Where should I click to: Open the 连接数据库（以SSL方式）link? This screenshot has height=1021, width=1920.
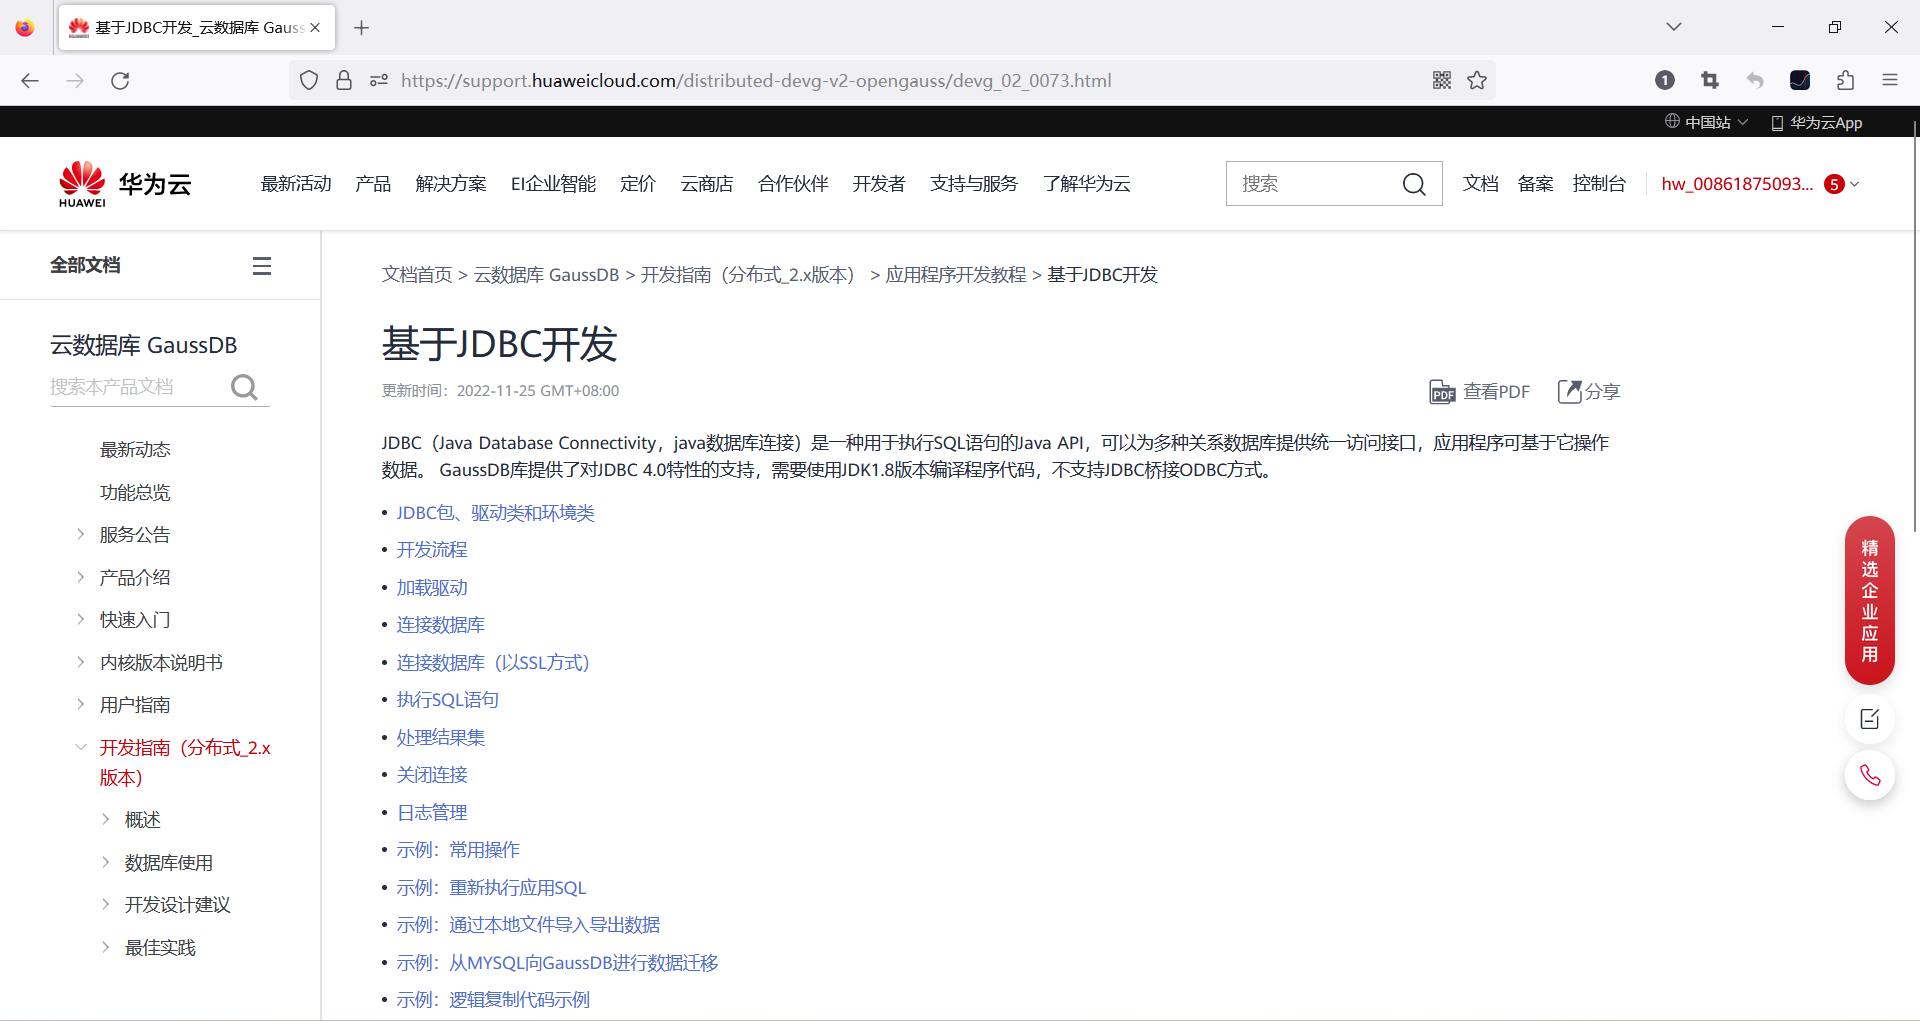point(492,661)
